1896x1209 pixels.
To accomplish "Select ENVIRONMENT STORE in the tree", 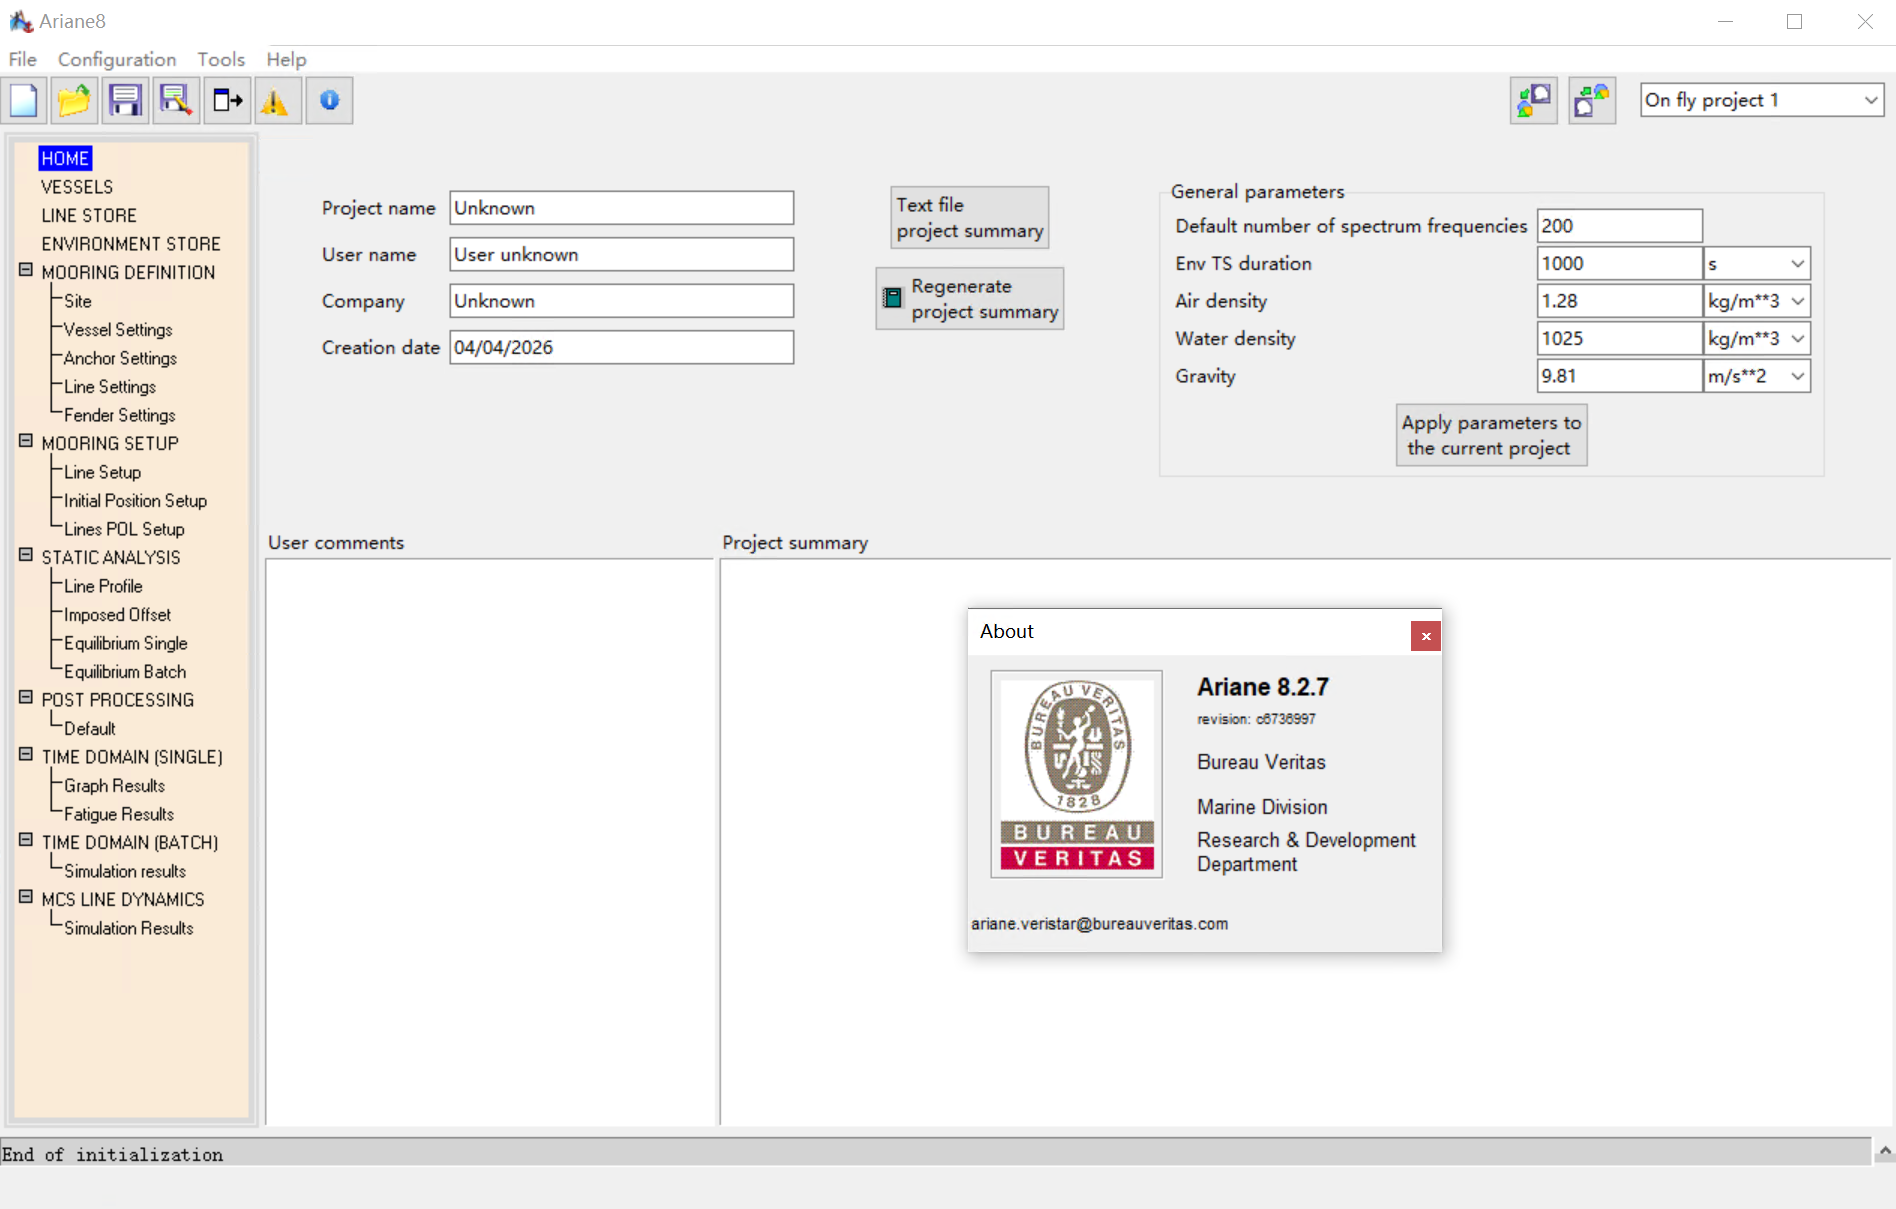I will click(x=131, y=244).
